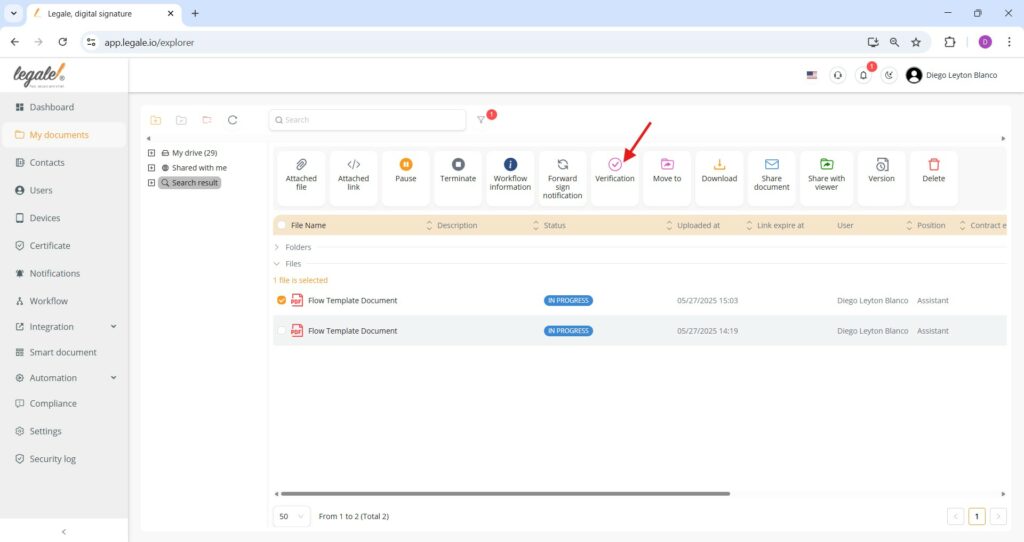Viewport: 1024px width, 542px height.
Task: Delete the selected document
Action: coord(933,178)
